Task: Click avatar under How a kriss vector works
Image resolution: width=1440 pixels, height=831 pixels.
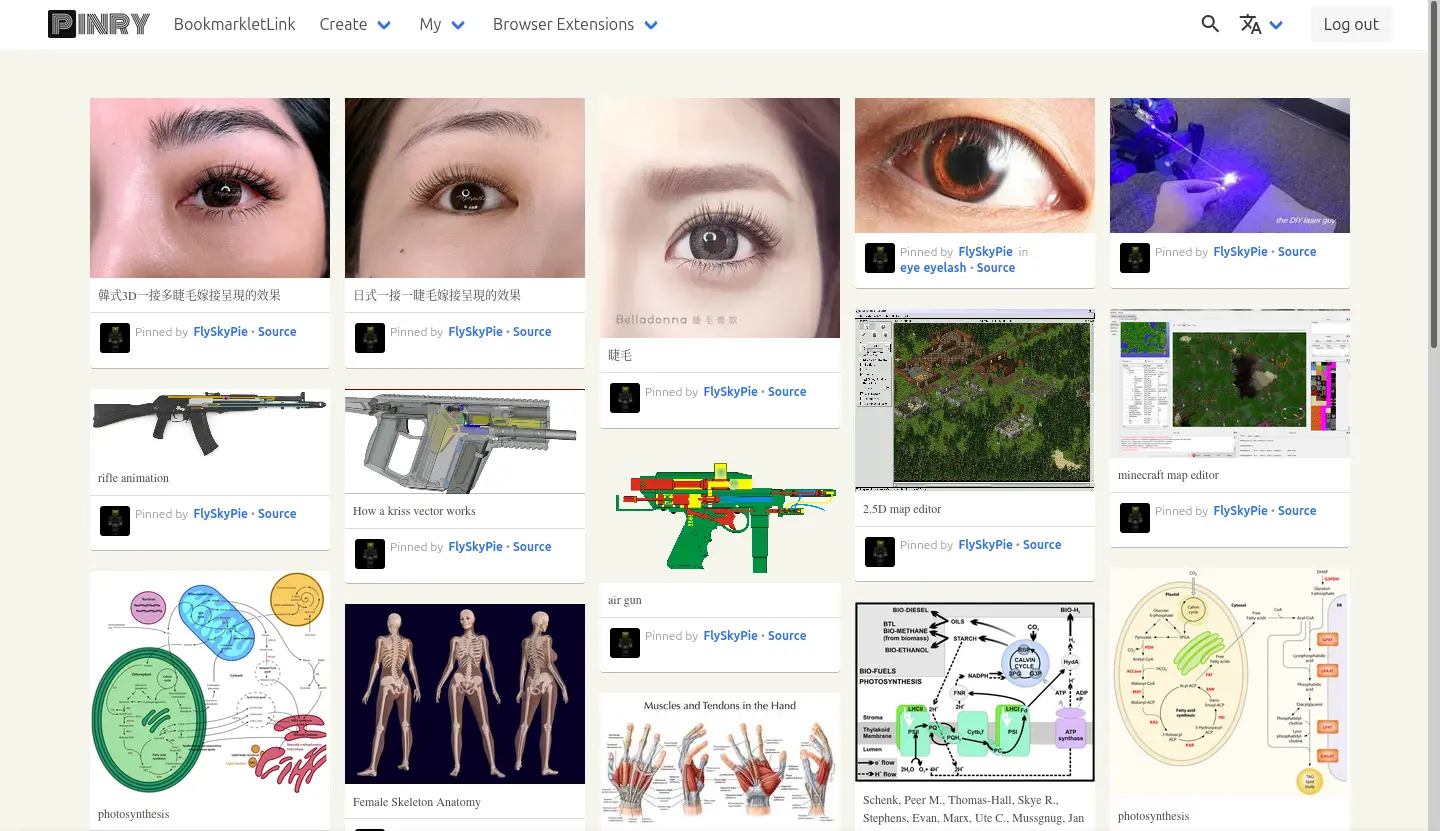Action: tap(370, 554)
